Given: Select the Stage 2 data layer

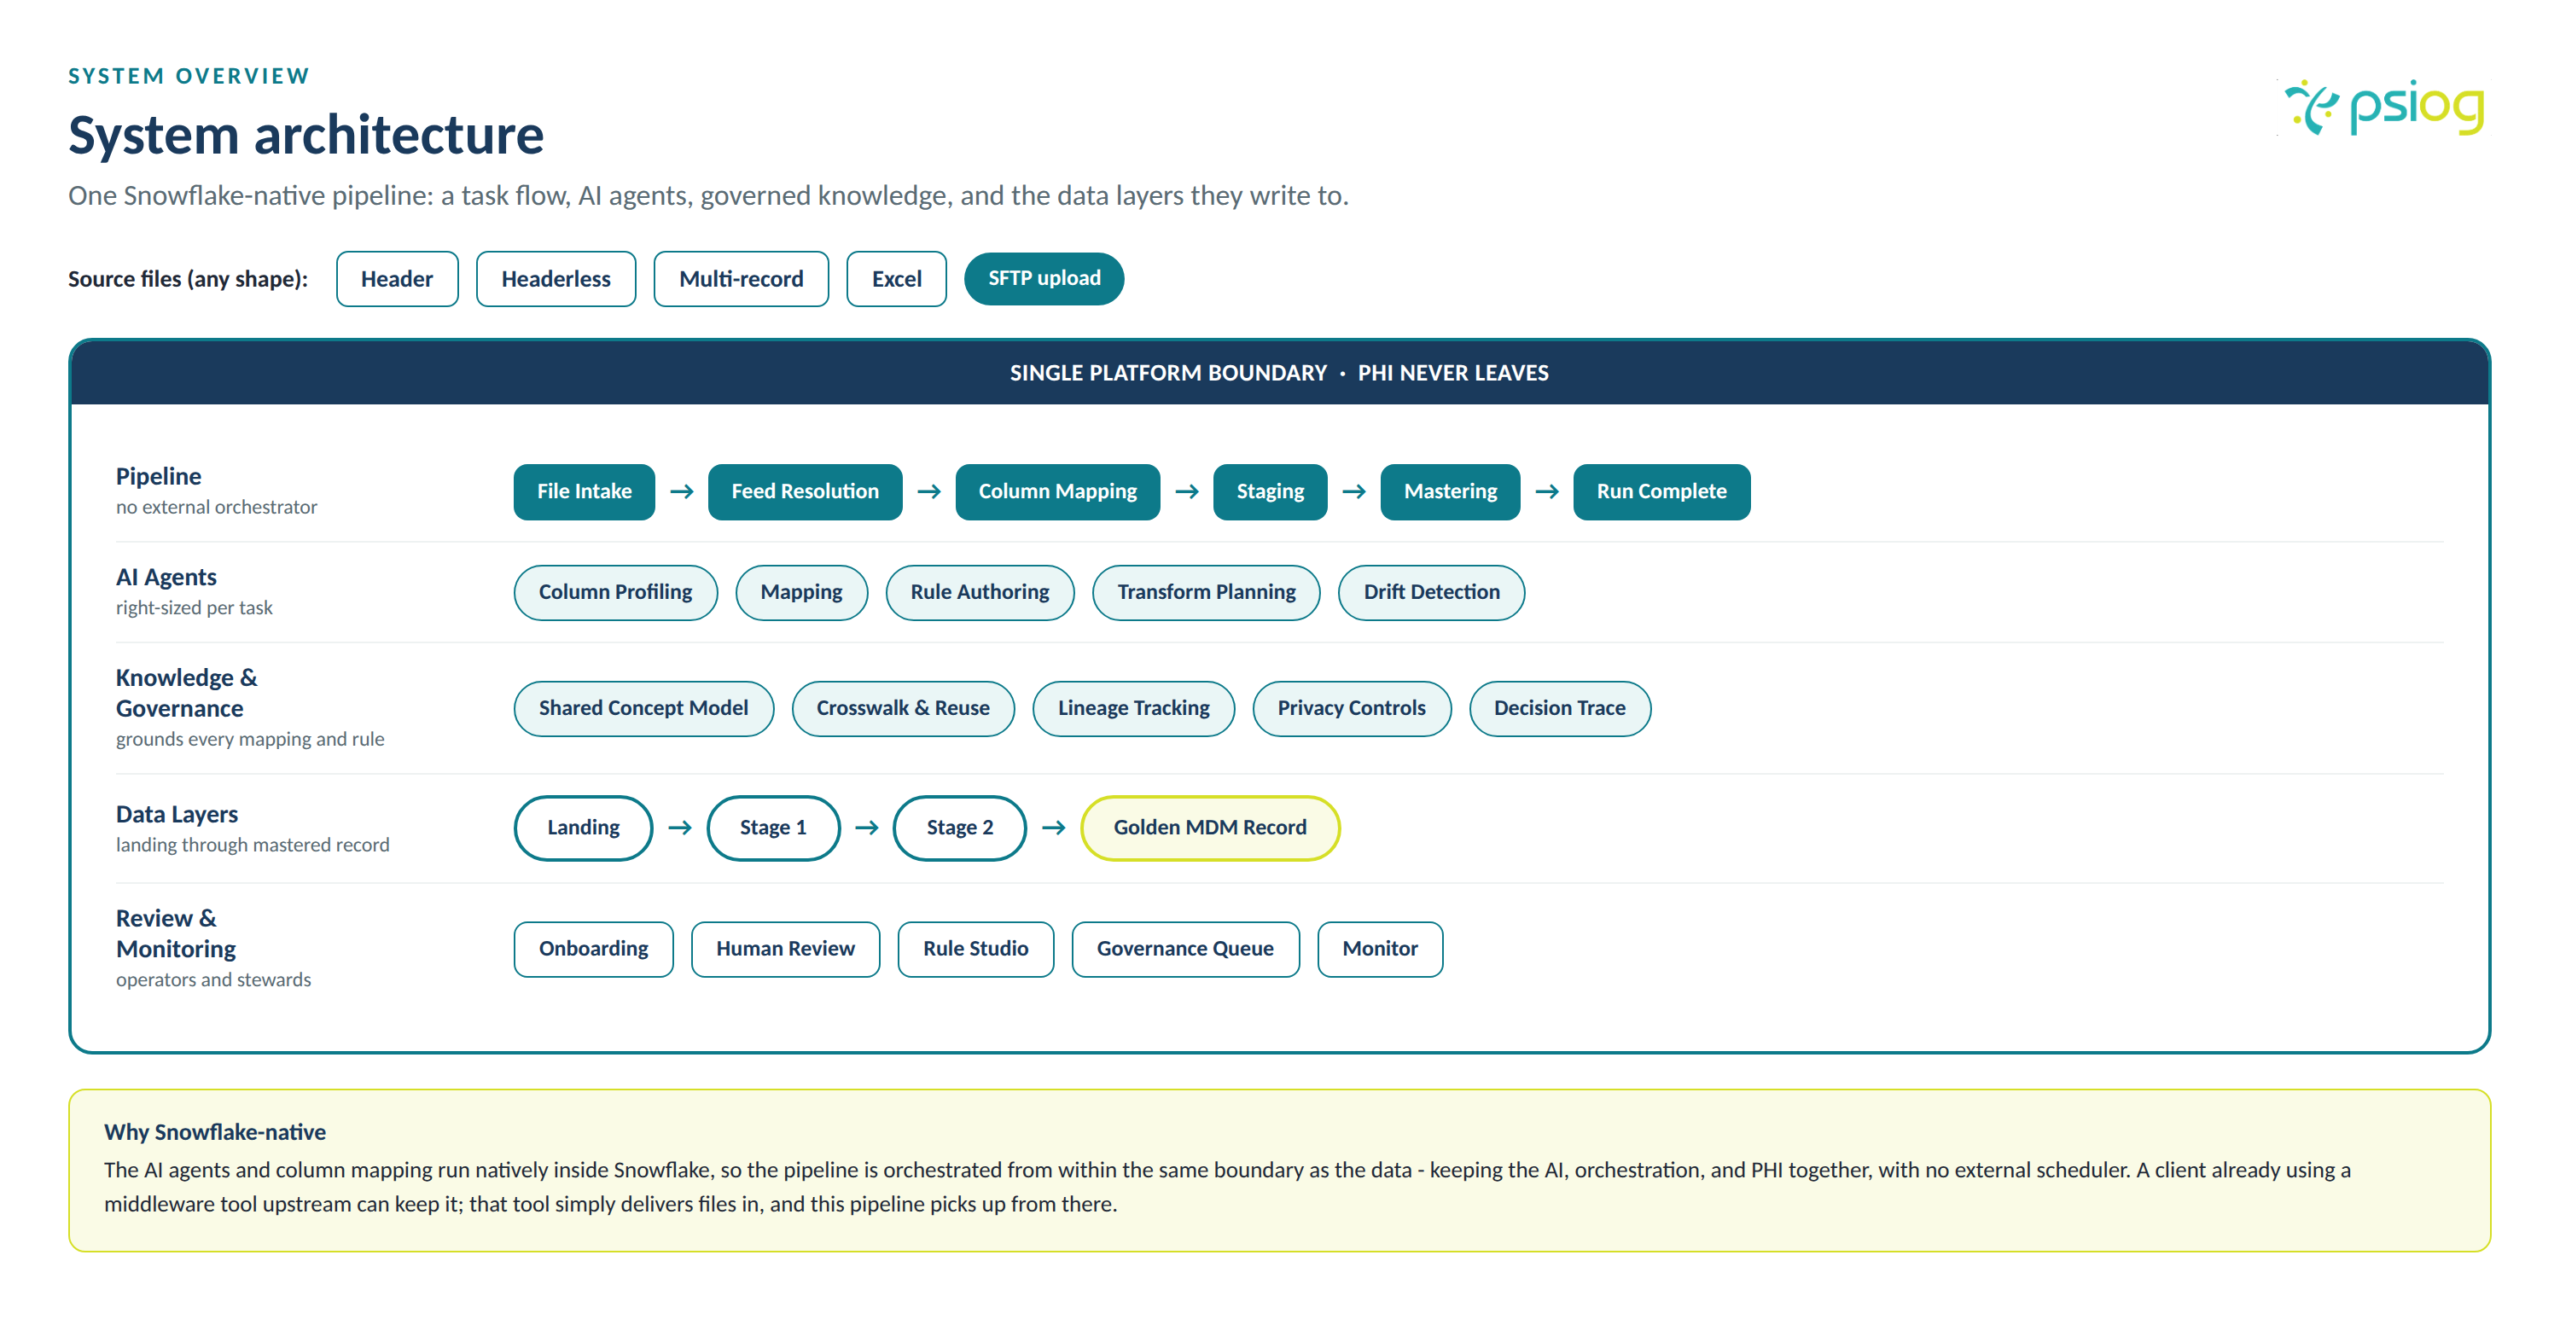Looking at the screenshot, I should [959, 828].
